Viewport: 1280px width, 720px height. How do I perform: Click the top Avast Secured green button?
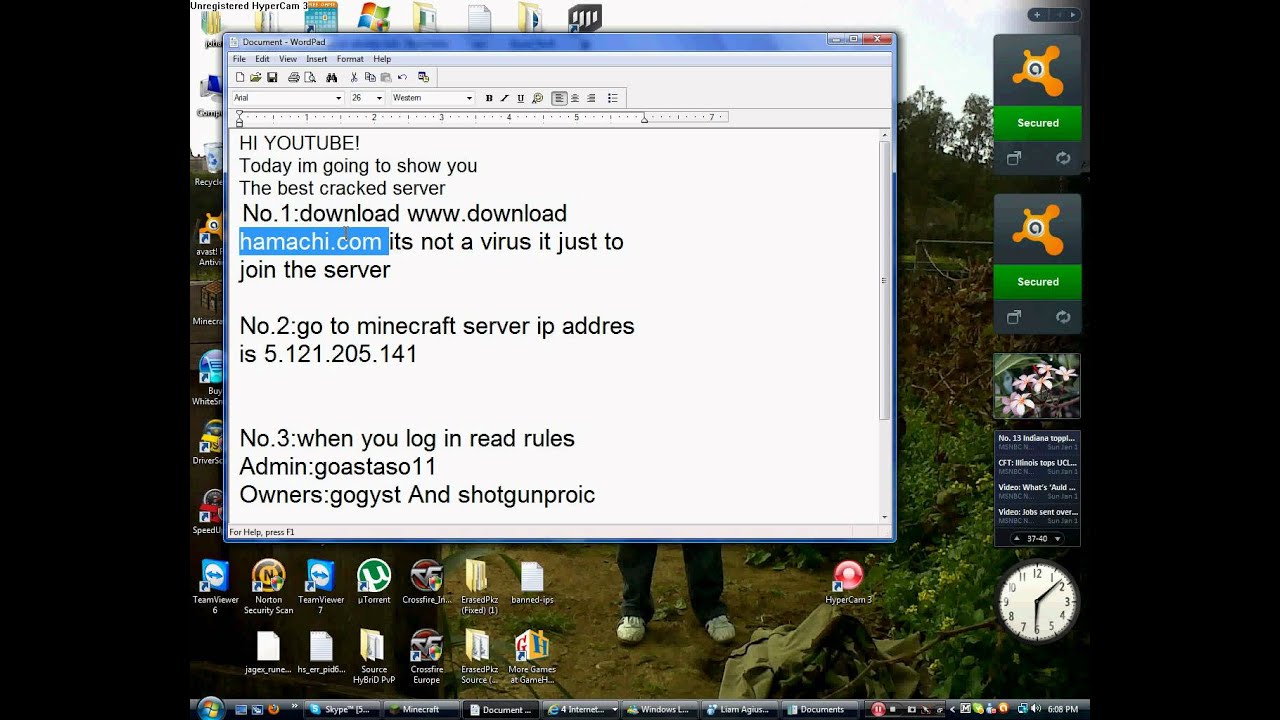coord(1037,123)
